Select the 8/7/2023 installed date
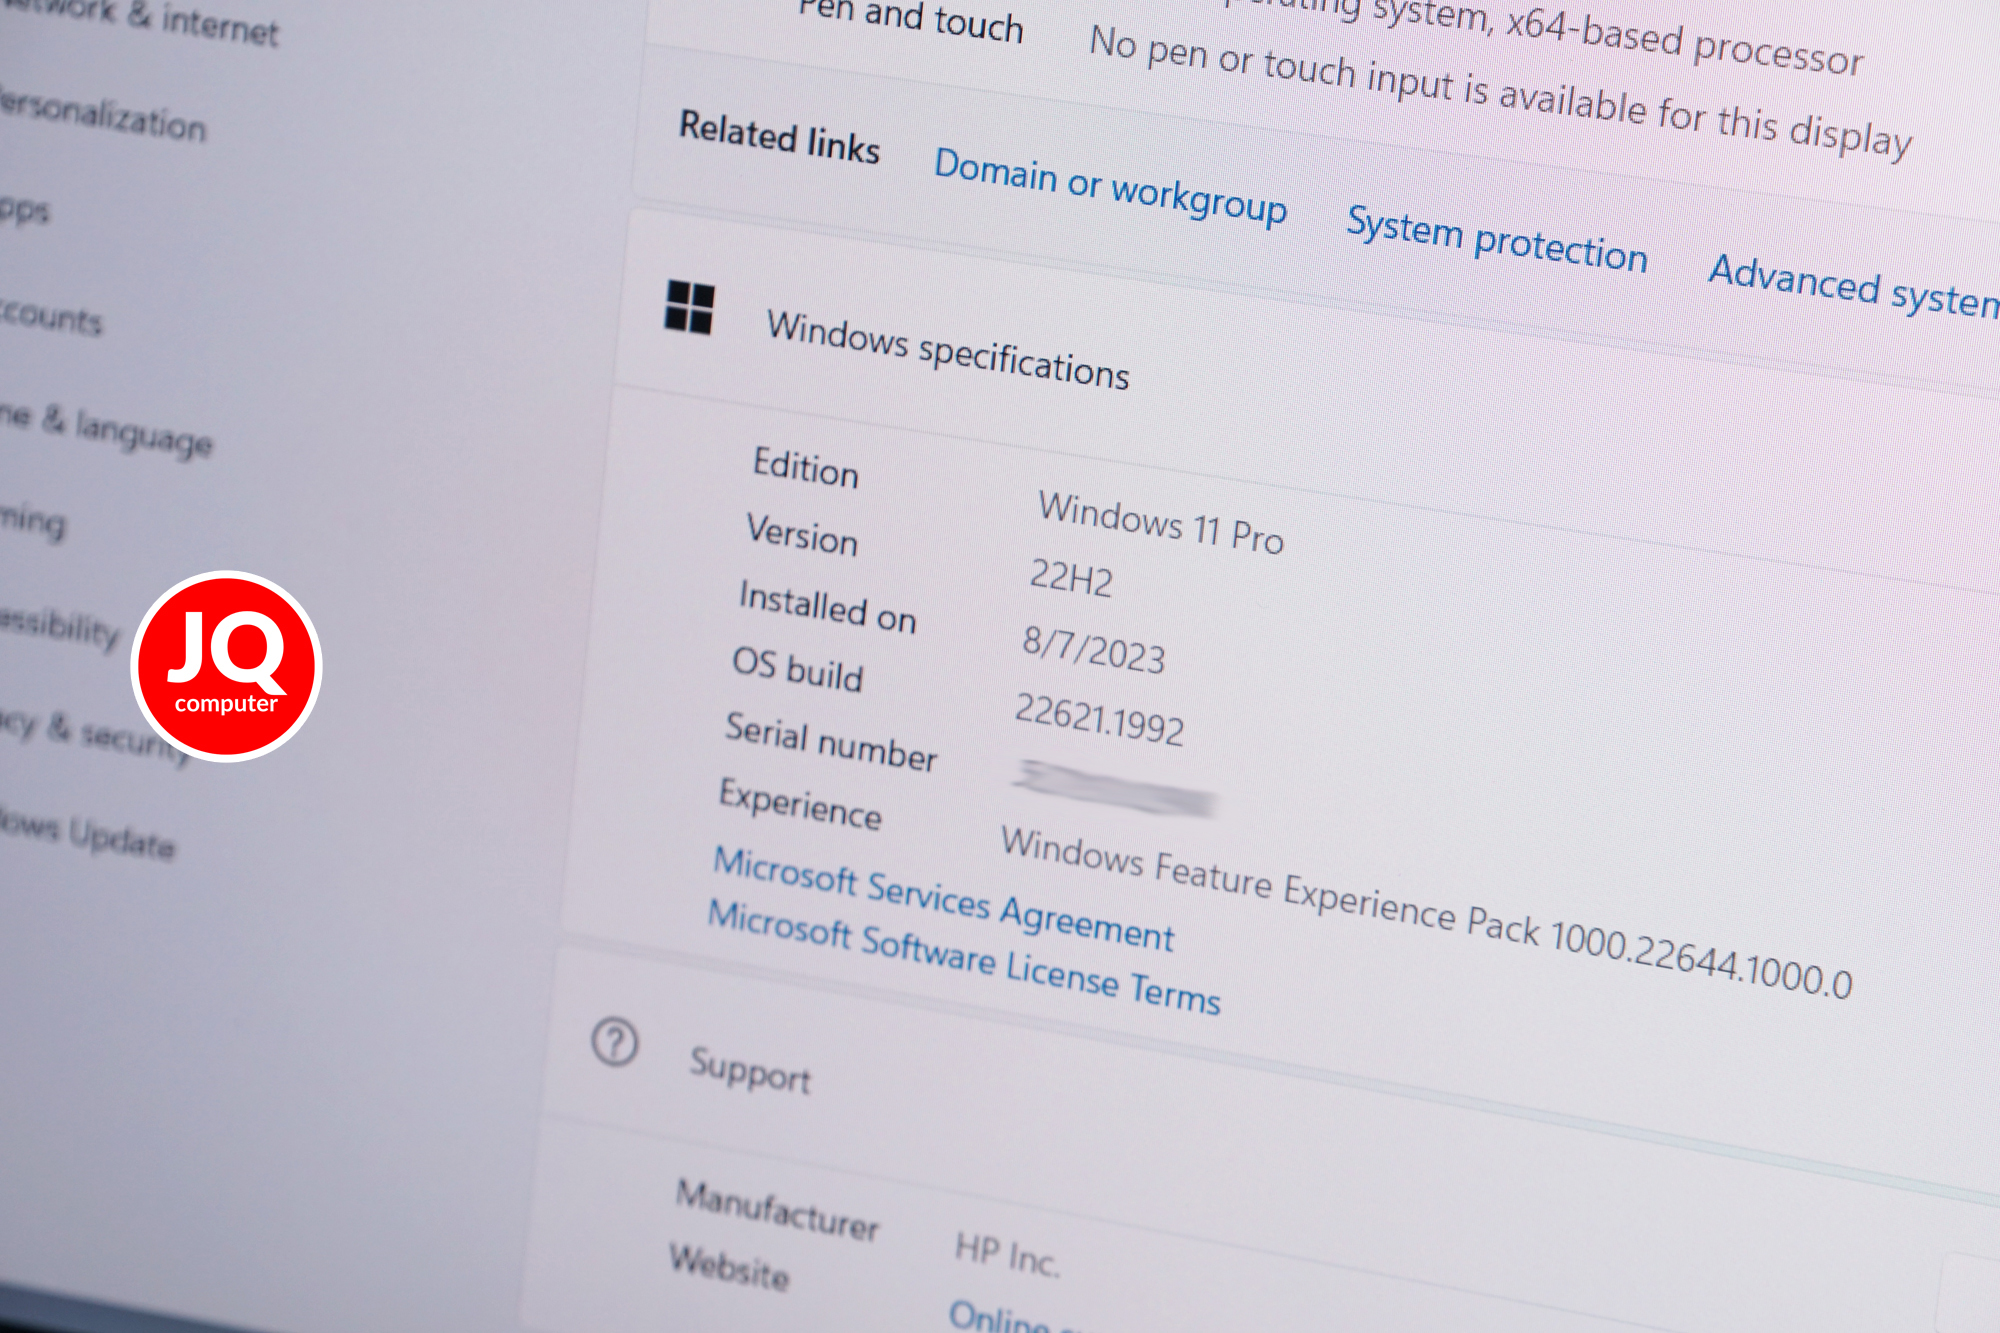2000x1333 pixels. click(x=1094, y=650)
